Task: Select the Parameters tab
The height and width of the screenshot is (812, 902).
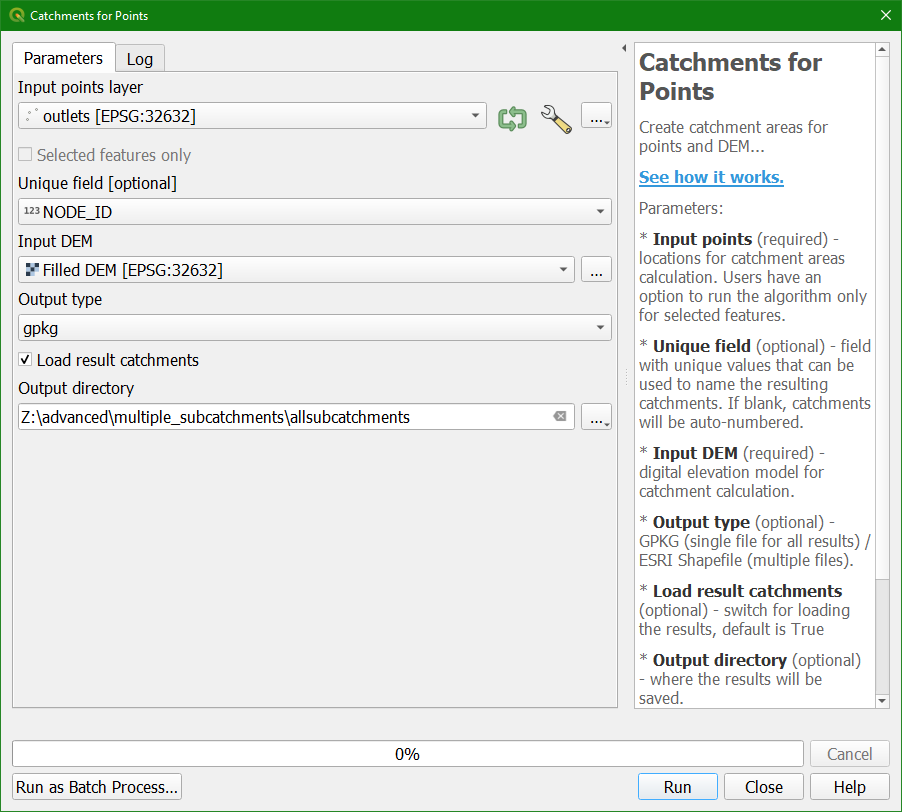Action: (x=63, y=58)
